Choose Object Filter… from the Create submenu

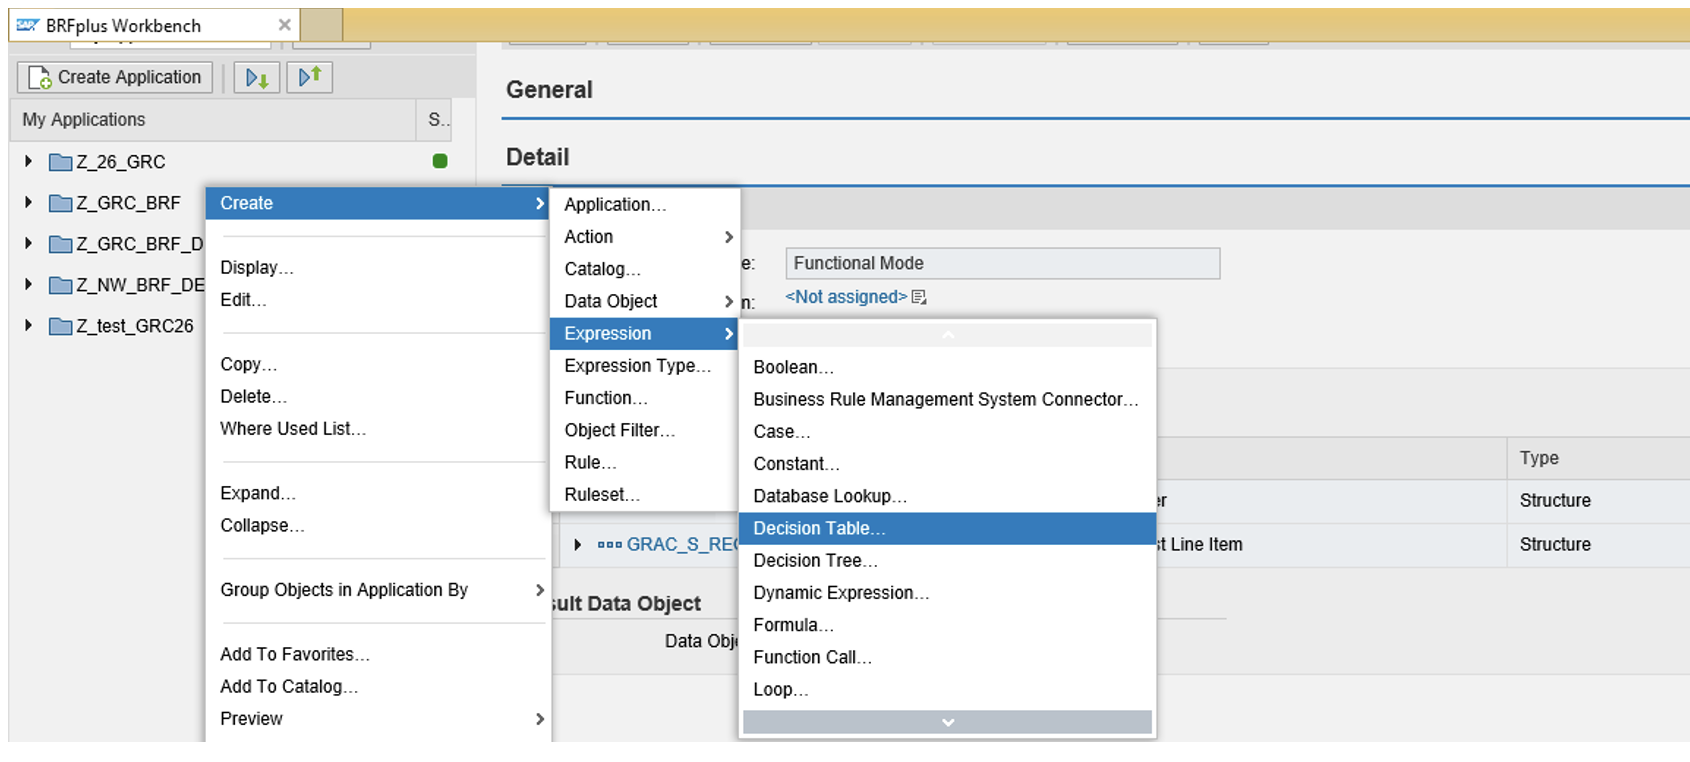coord(644,430)
